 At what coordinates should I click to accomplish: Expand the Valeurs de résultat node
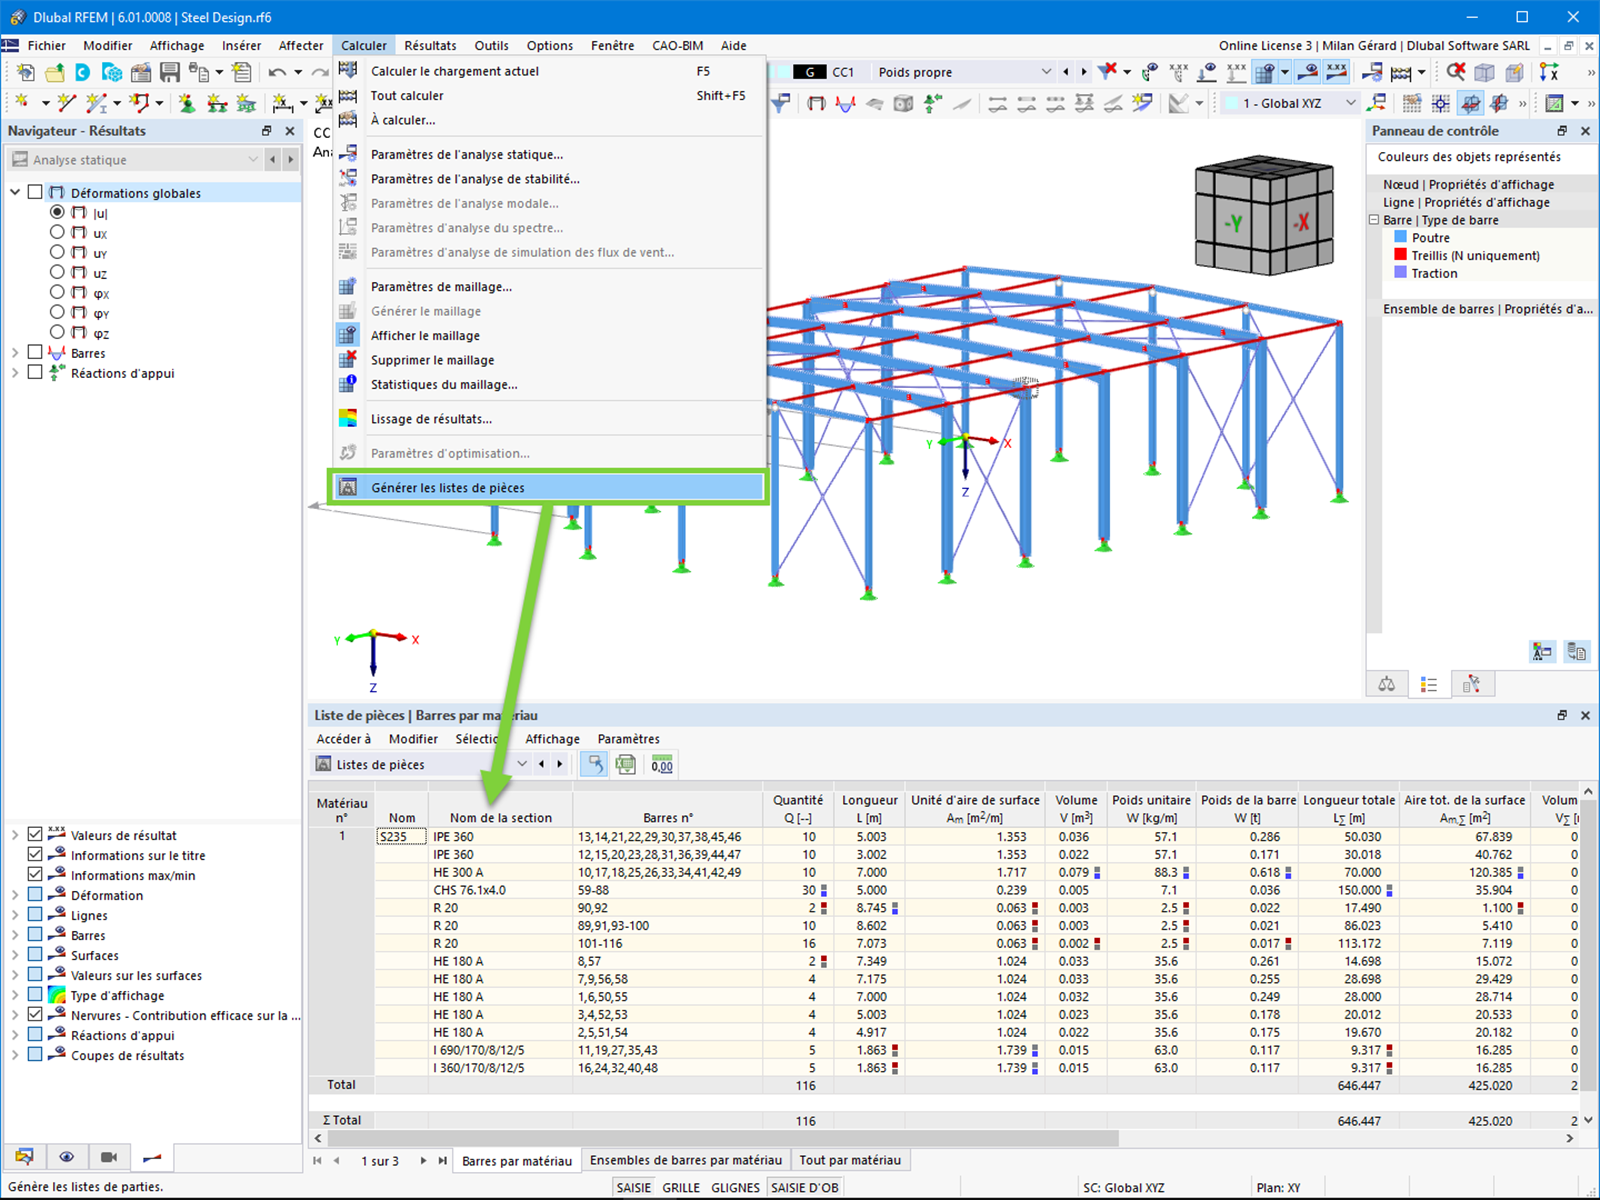15,835
